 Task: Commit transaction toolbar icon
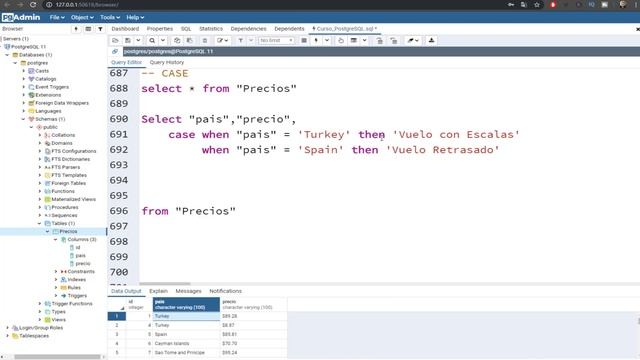tap(380, 40)
